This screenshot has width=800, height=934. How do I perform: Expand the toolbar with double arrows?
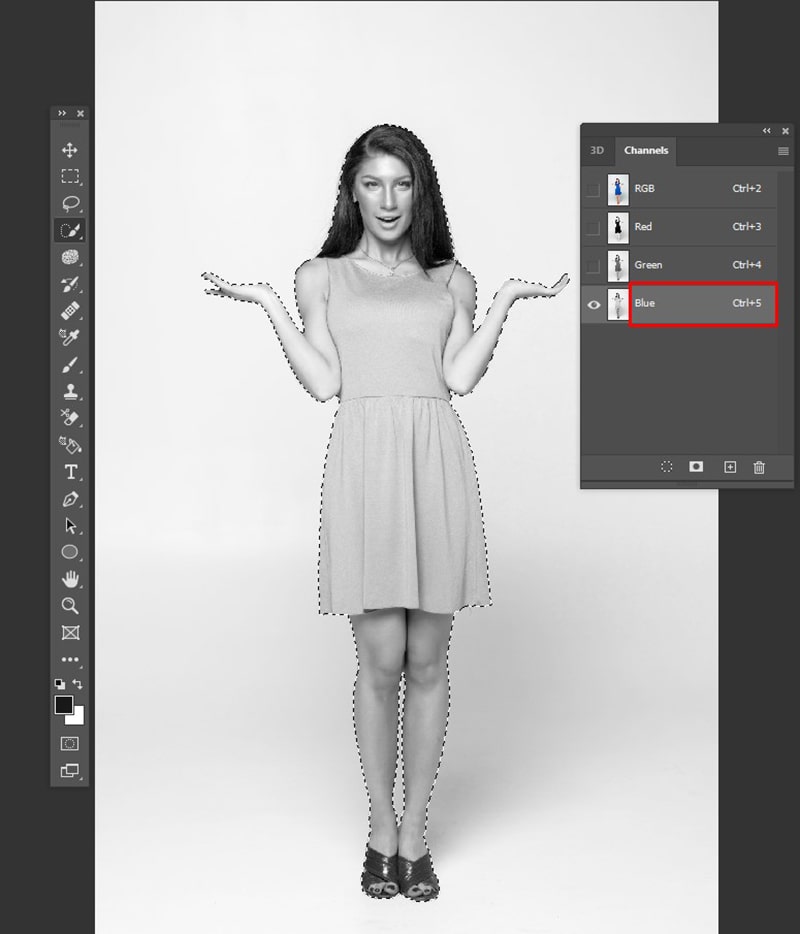click(62, 113)
